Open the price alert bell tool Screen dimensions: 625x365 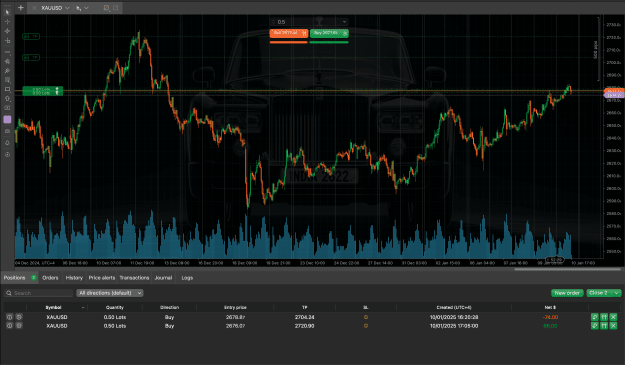[x=7, y=143]
